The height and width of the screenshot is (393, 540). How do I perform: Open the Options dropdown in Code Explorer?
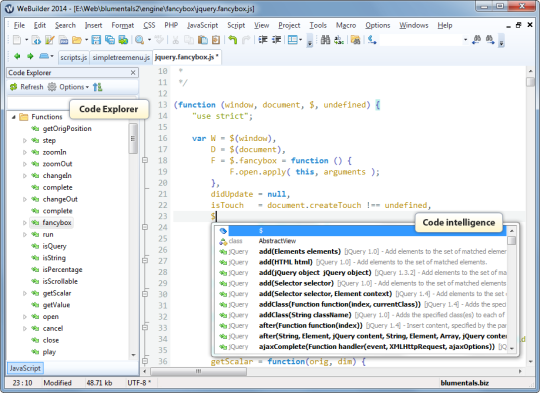[68, 87]
